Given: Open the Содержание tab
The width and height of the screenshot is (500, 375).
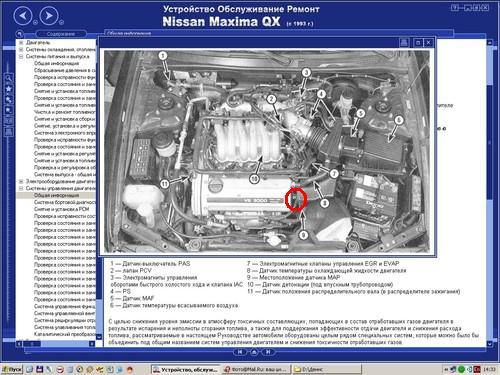Looking at the screenshot, I should [61, 34].
